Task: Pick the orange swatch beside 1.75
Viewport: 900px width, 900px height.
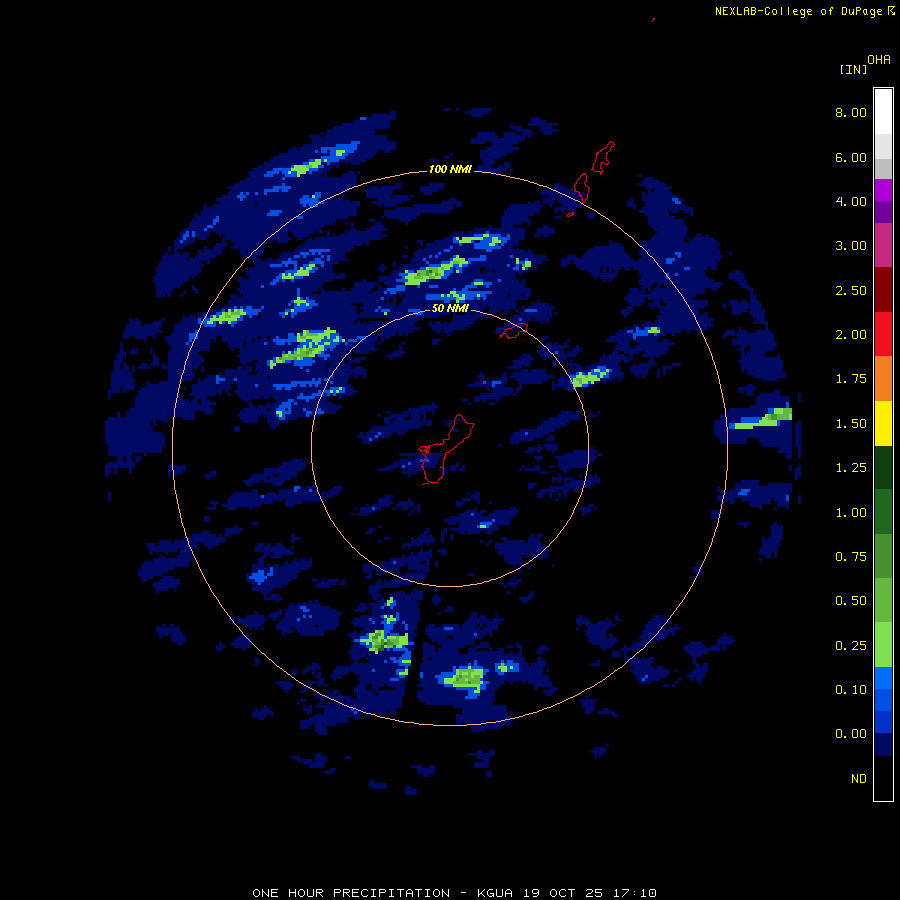Action: [883, 379]
